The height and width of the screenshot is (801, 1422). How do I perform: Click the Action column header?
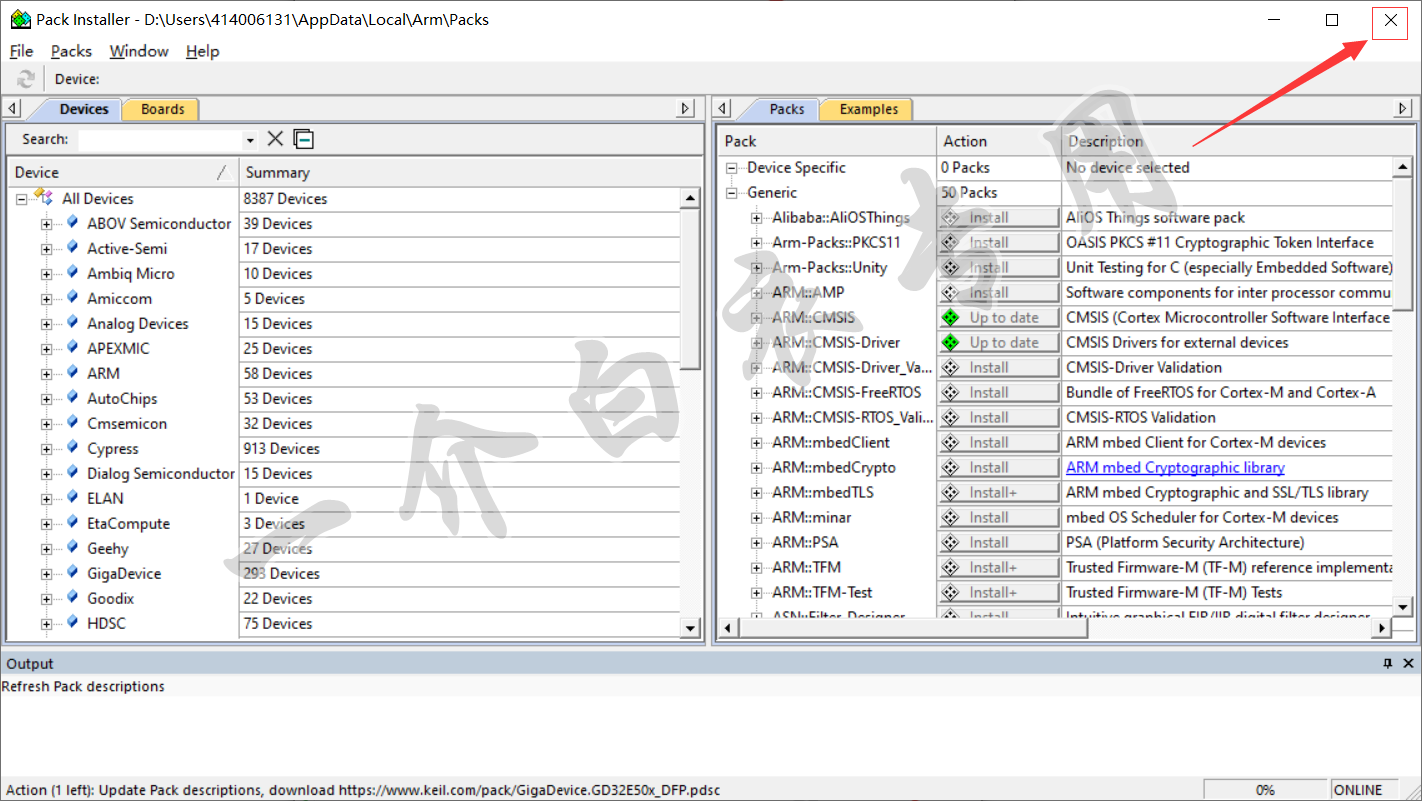[x=998, y=141]
